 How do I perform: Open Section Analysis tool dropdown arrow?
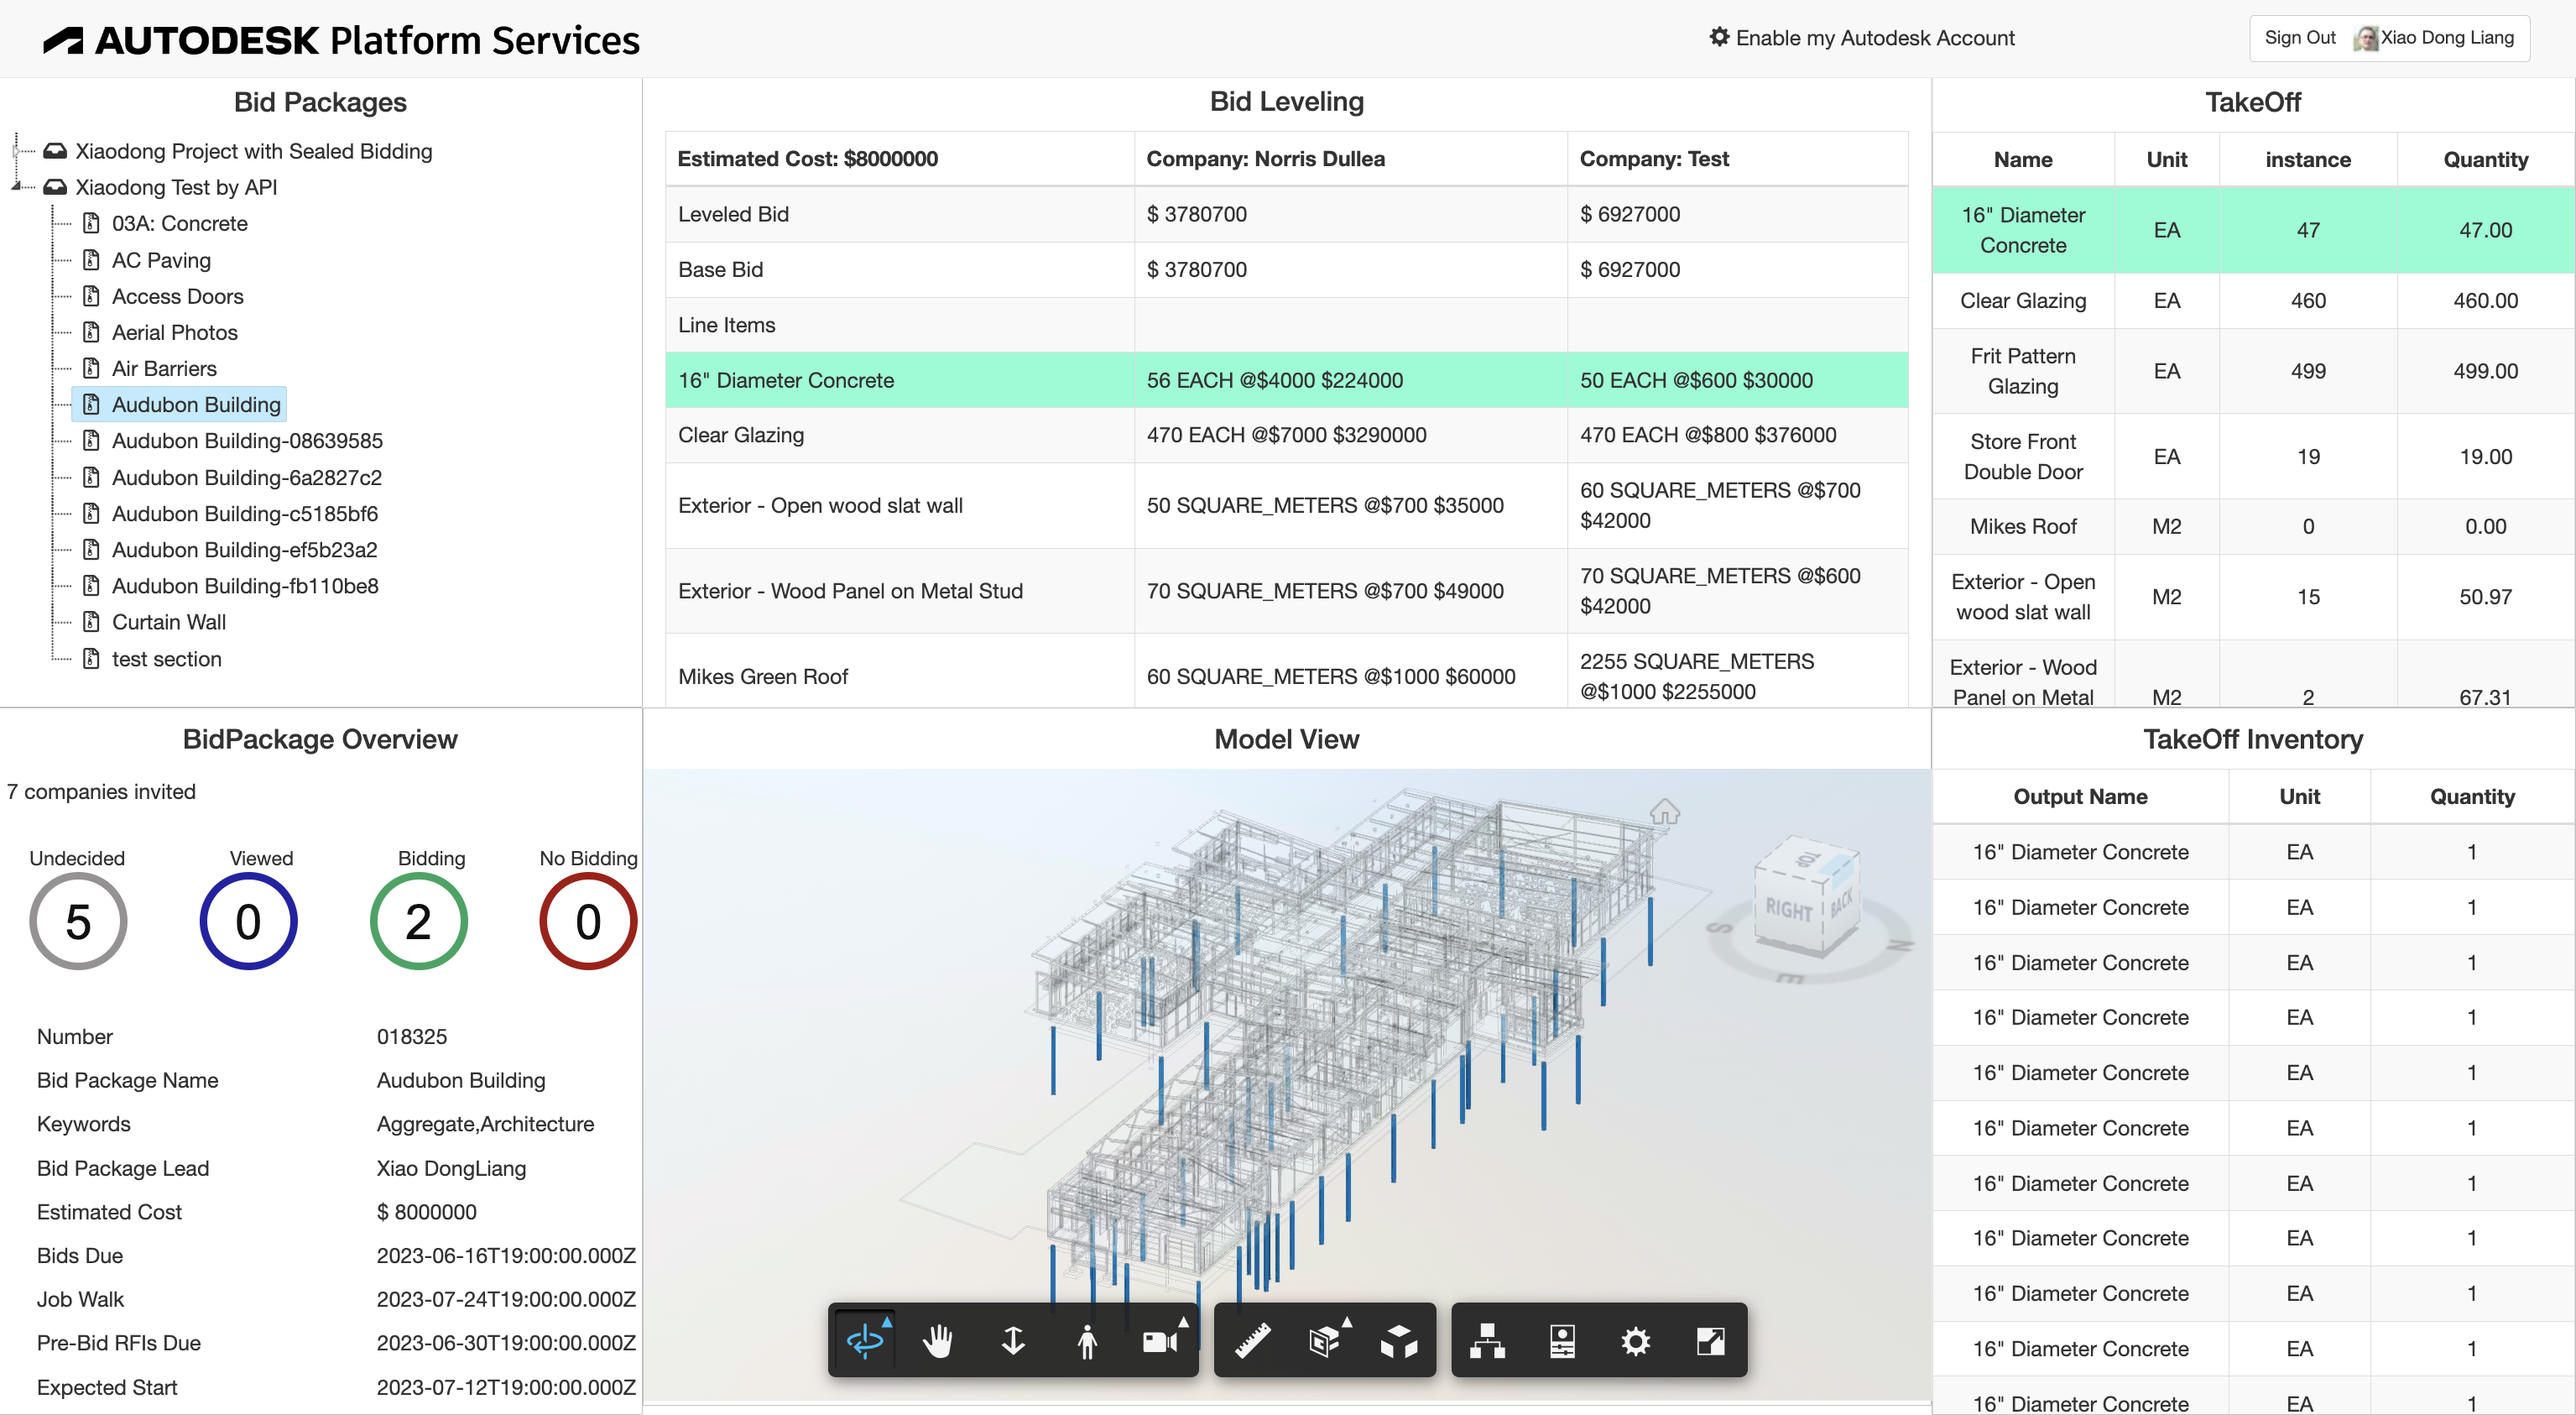[1346, 1322]
